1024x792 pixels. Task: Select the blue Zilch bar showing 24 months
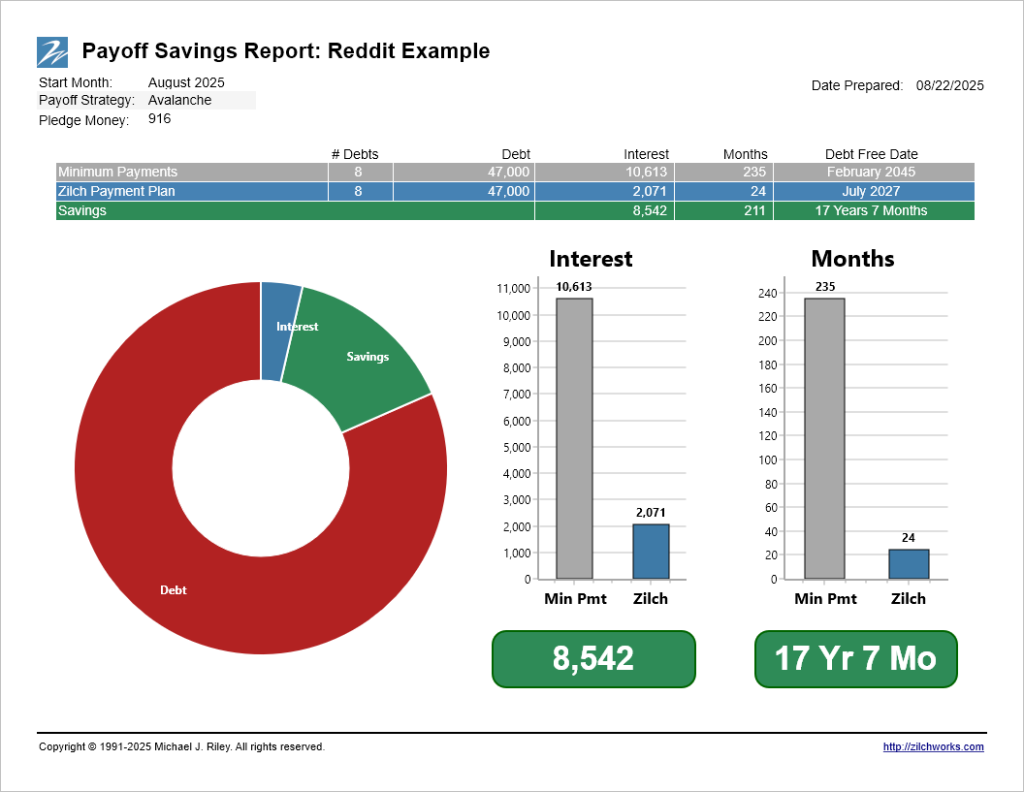[908, 564]
